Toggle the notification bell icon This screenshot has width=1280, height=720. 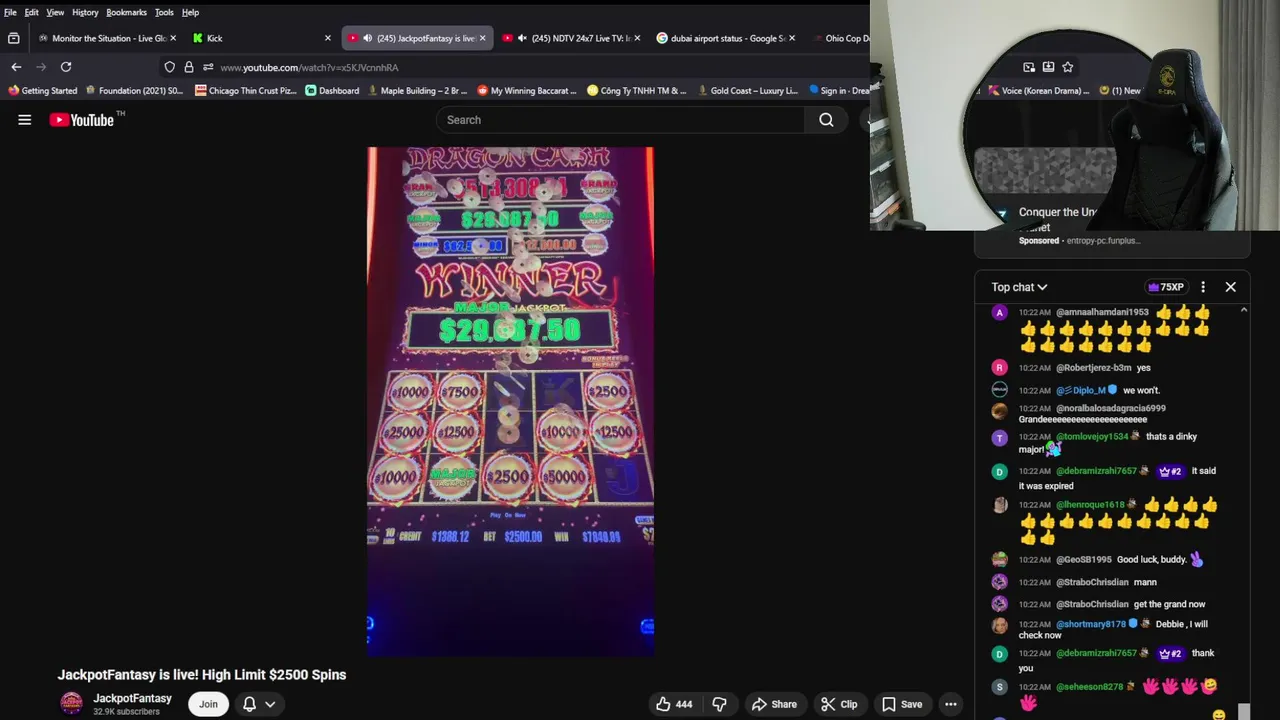coord(249,704)
